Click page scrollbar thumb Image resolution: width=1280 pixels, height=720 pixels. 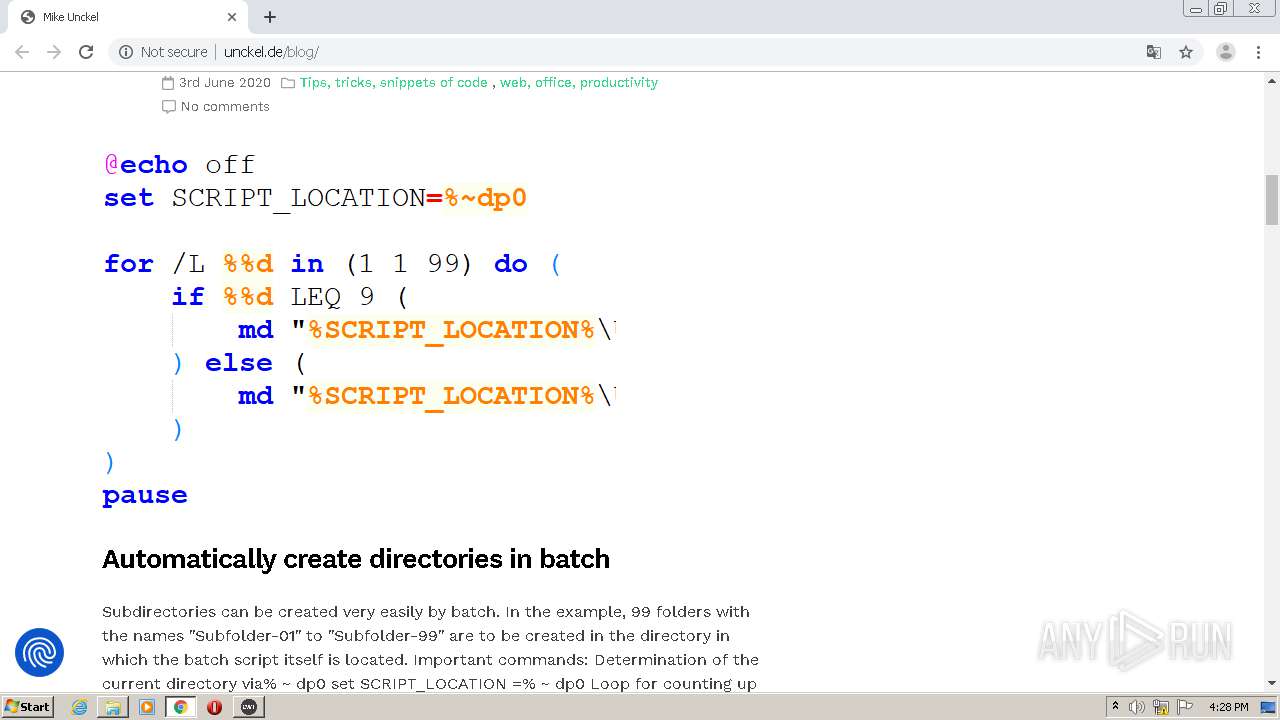1272,200
